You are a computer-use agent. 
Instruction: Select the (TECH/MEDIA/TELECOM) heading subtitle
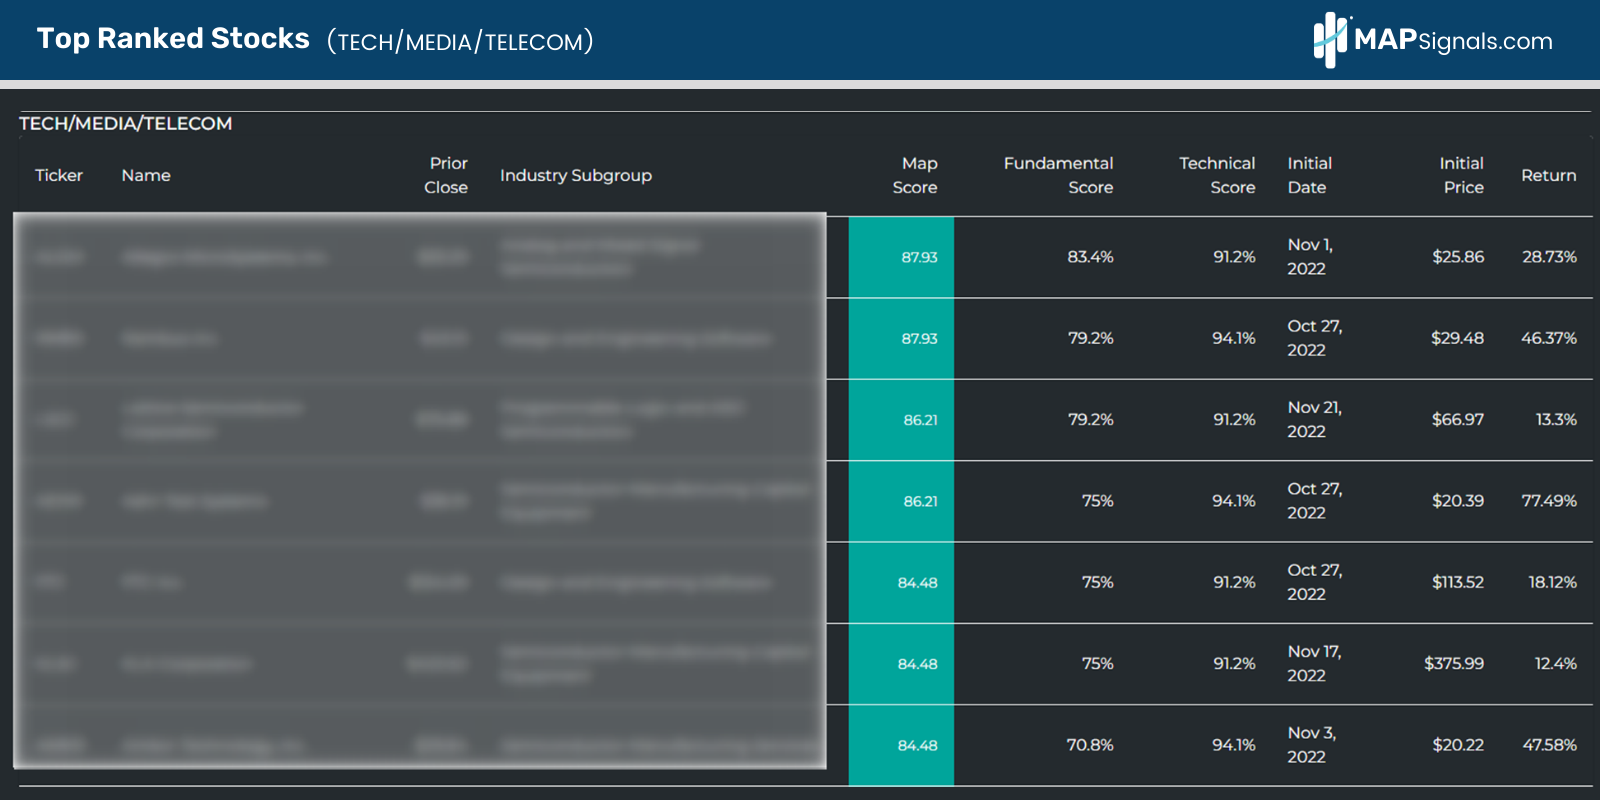coord(460,41)
